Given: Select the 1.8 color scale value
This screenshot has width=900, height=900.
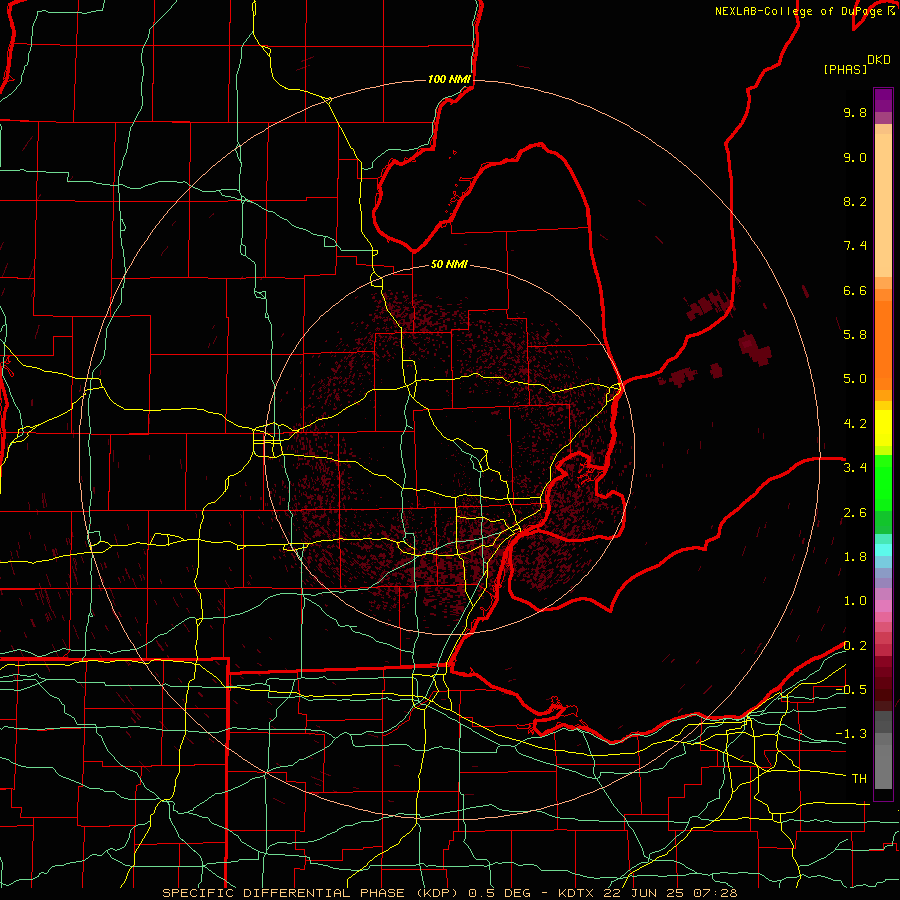Looking at the screenshot, I should click(855, 557).
